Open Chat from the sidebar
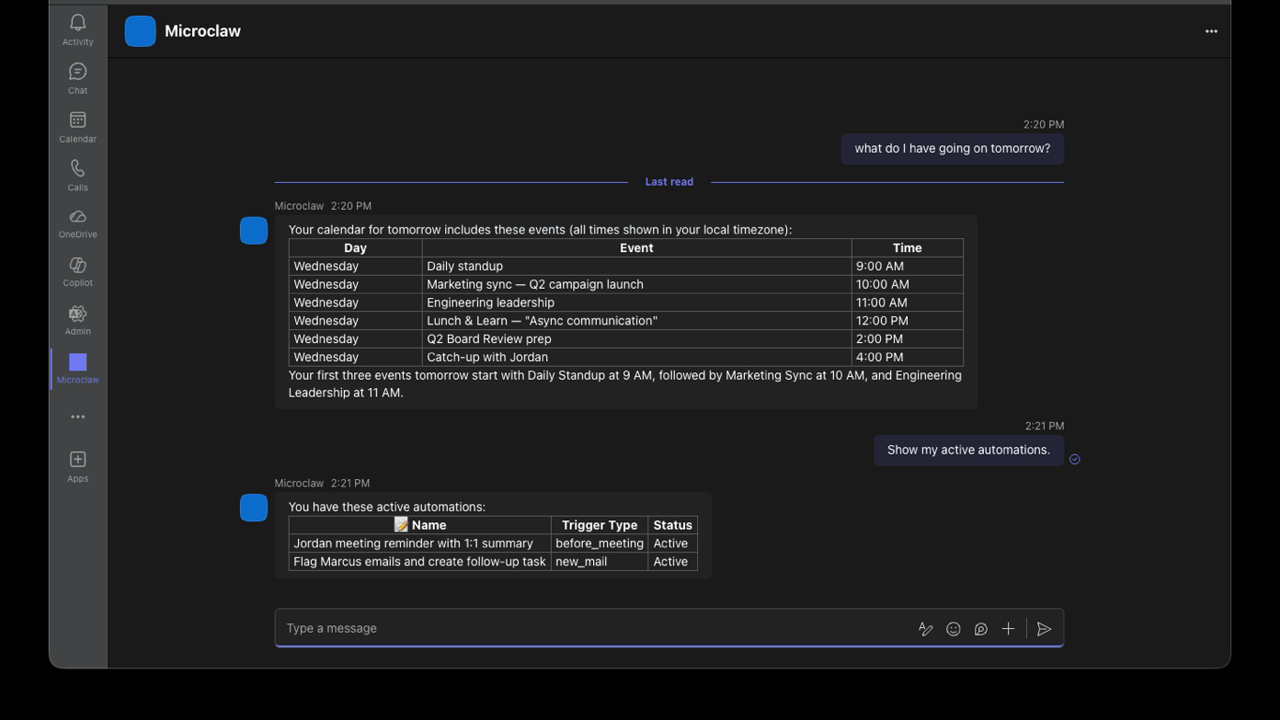Image resolution: width=1280 pixels, height=720 pixels. point(78,79)
